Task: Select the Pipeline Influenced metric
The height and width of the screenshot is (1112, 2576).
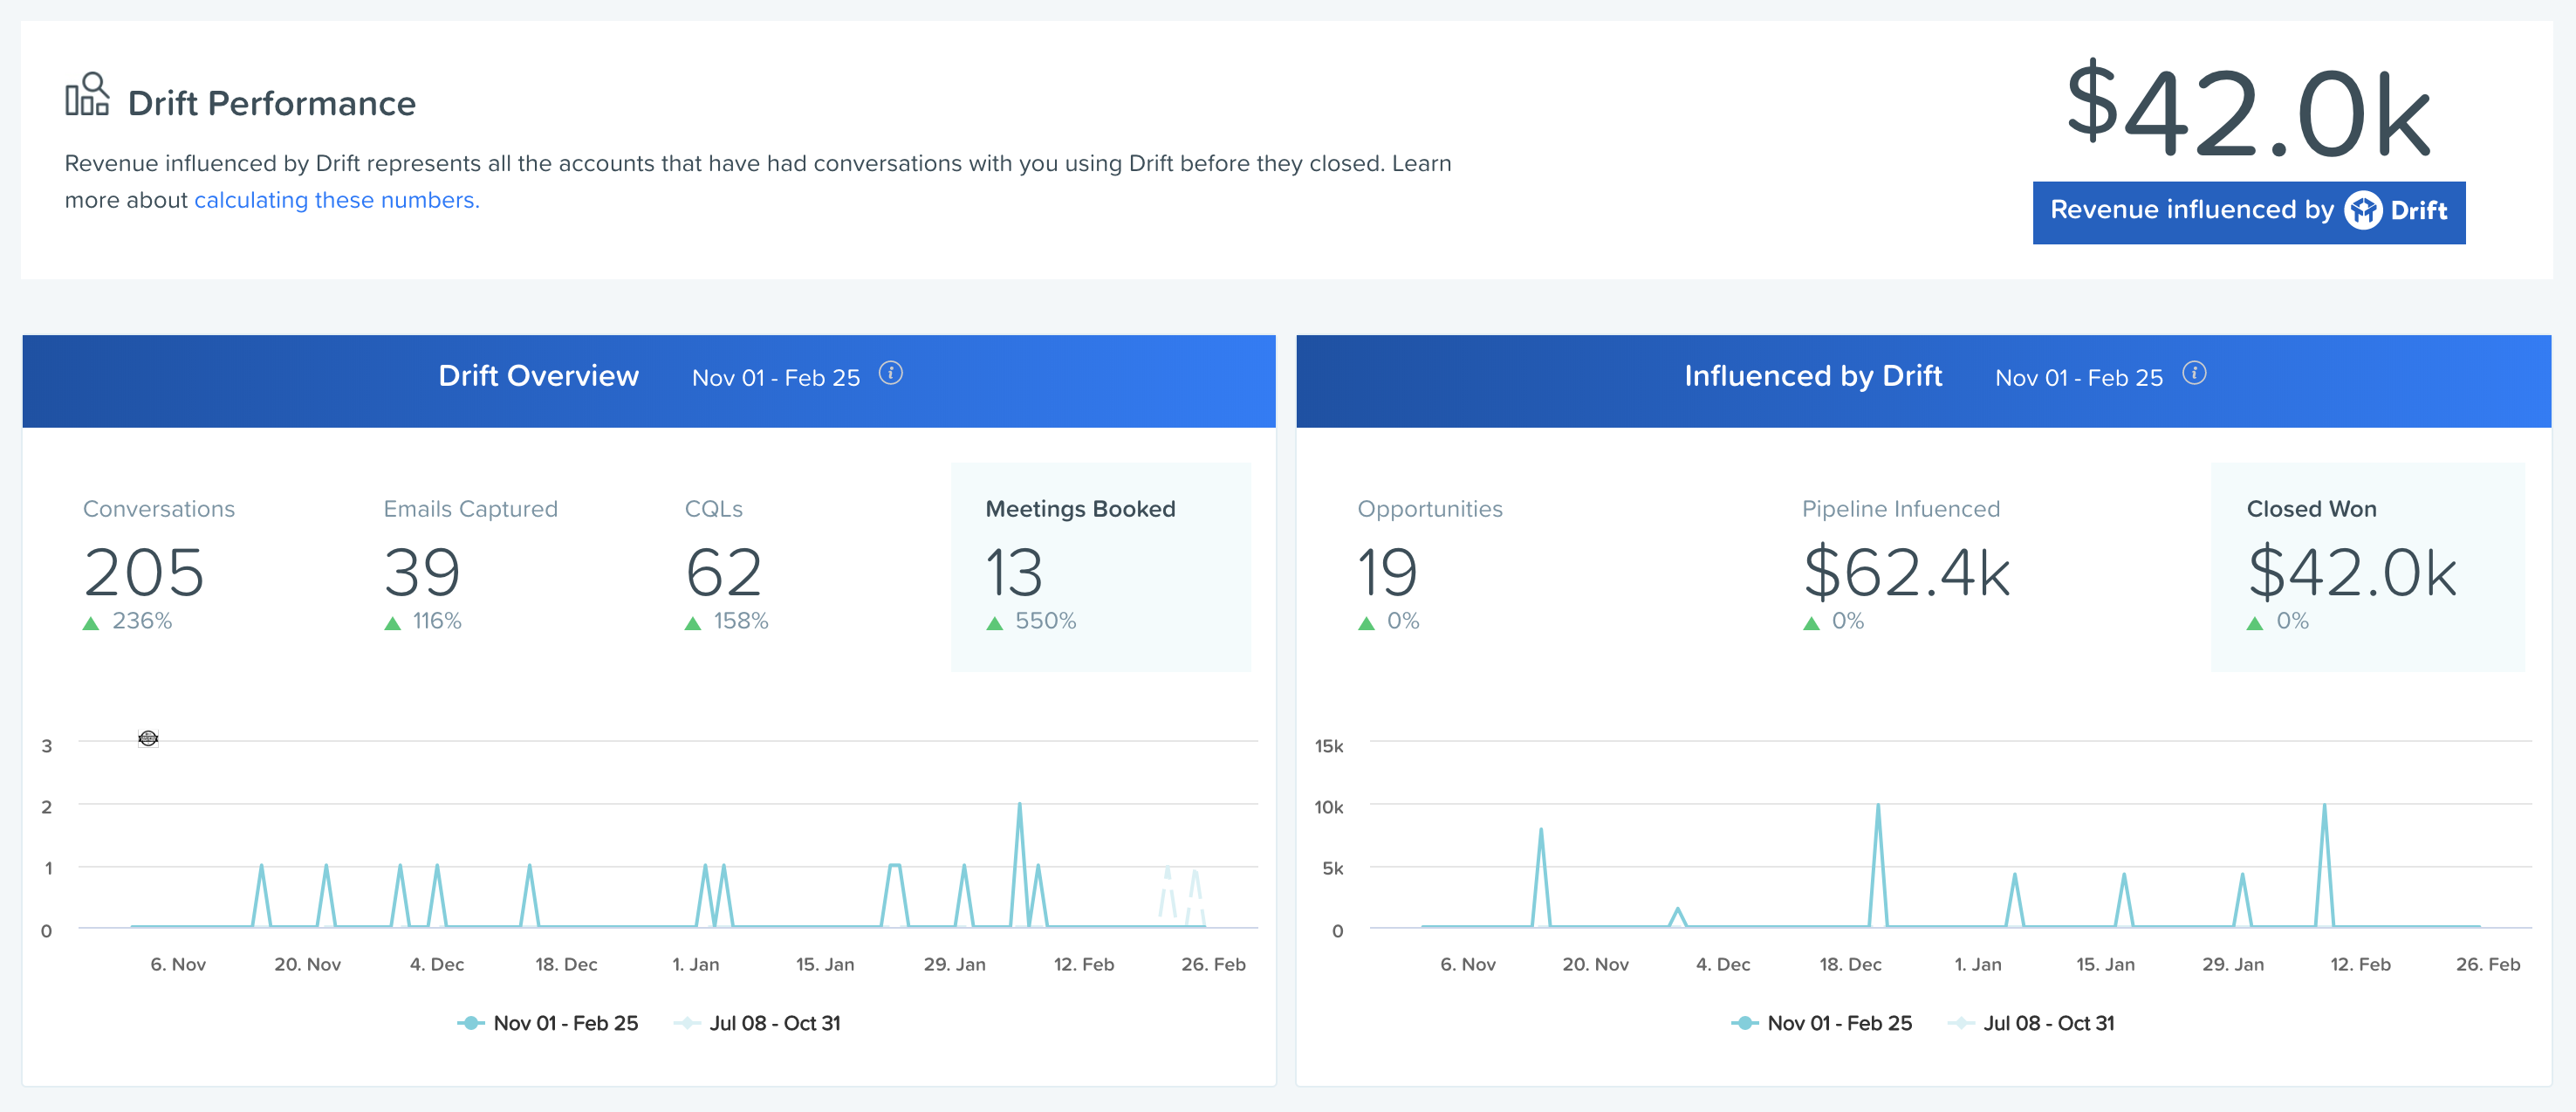Action: [1906, 566]
